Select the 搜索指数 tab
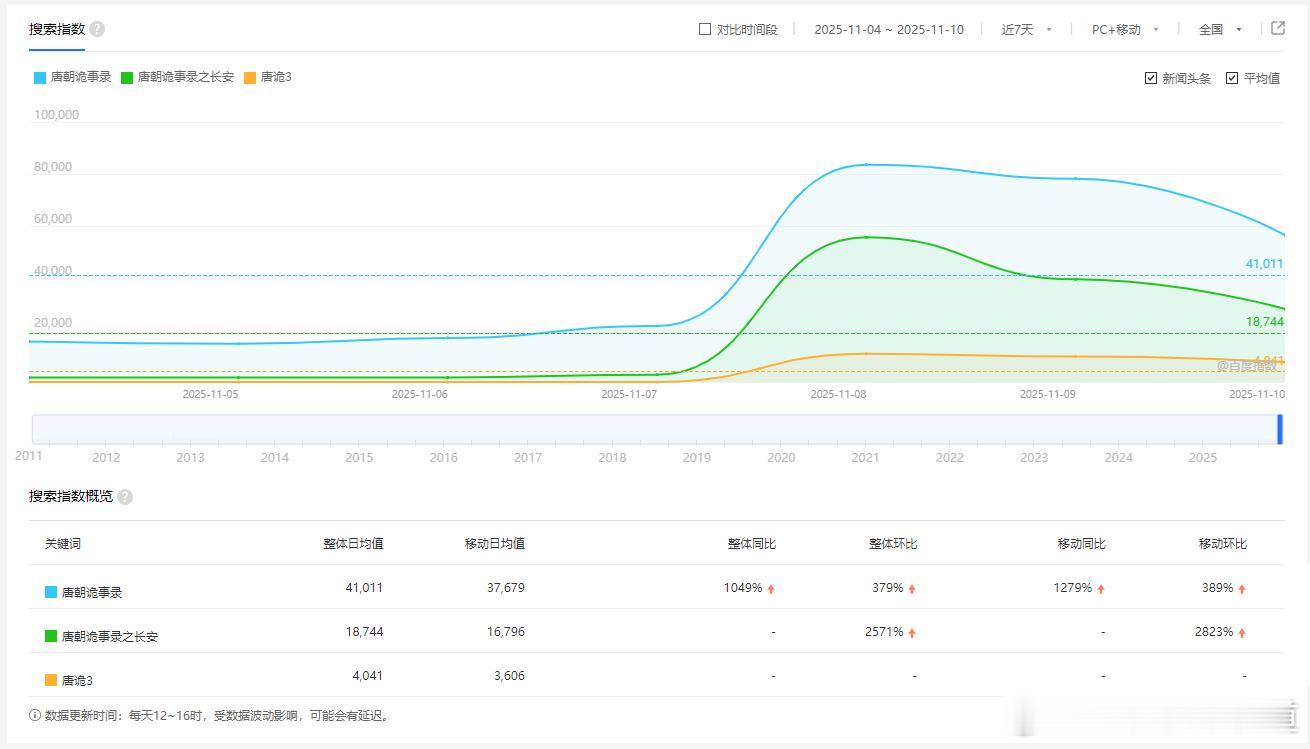Screen dimensions: 1310x749 (x=57, y=29)
